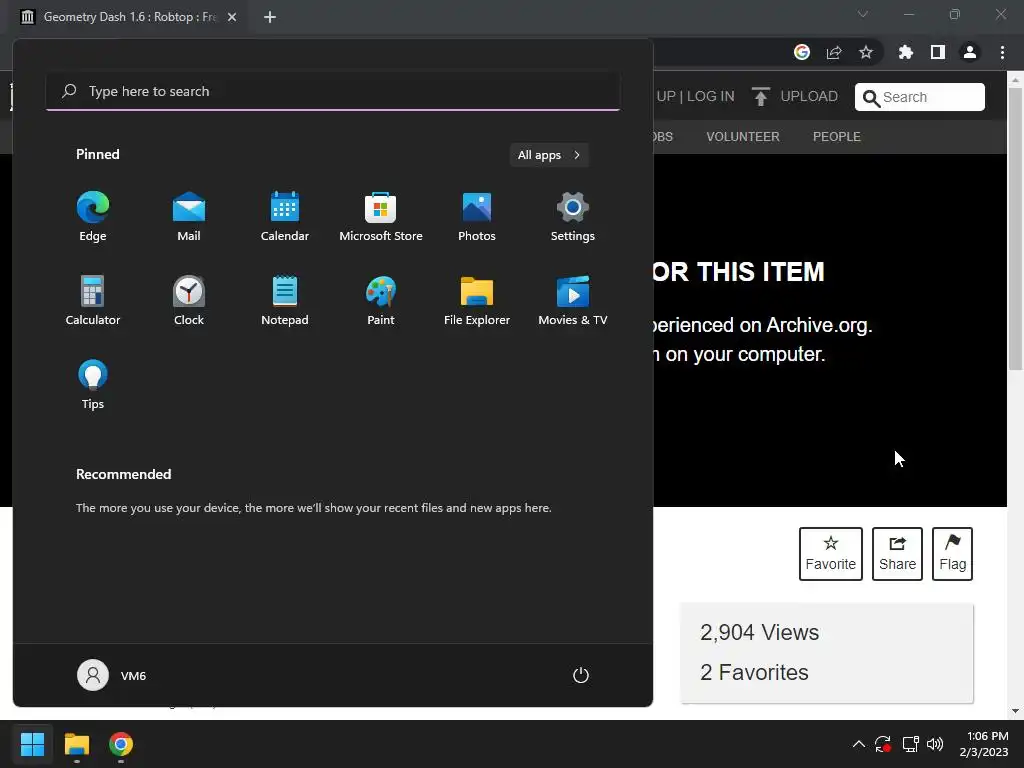The height and width of the screenshot is (768, 1024).
Task: Expand the All apps list
Action: (549, 155)
